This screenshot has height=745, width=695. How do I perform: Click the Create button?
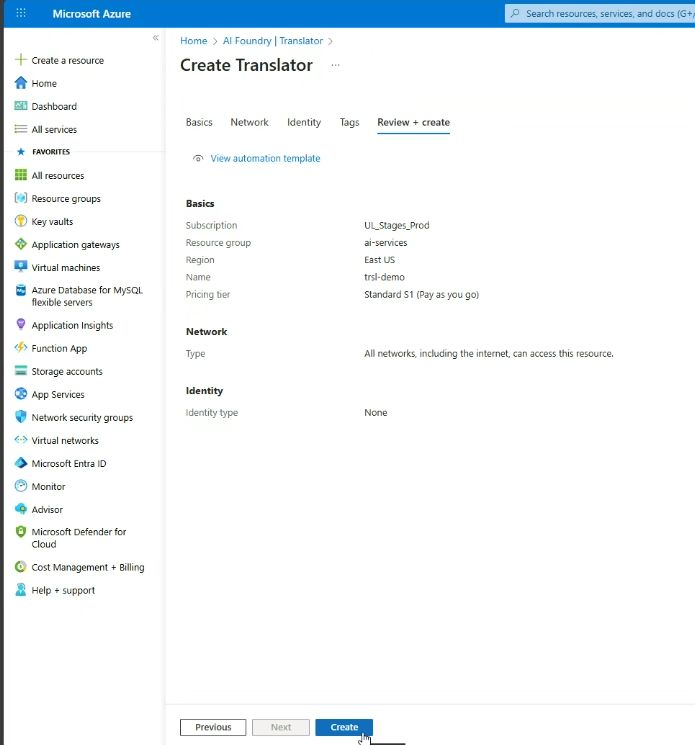pos(344,727)
